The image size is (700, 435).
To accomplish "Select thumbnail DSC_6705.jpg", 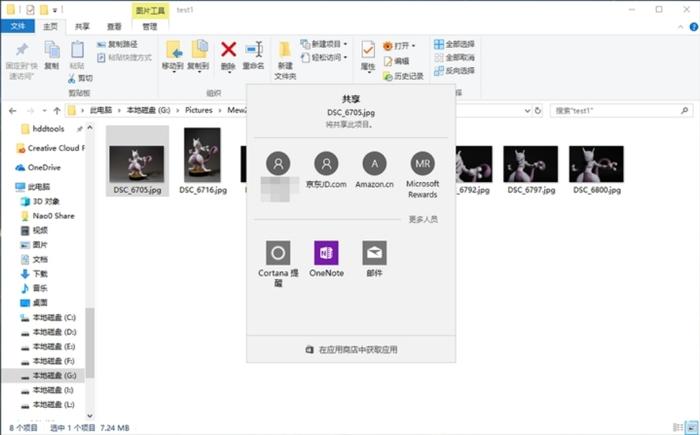I will point(137,161).
